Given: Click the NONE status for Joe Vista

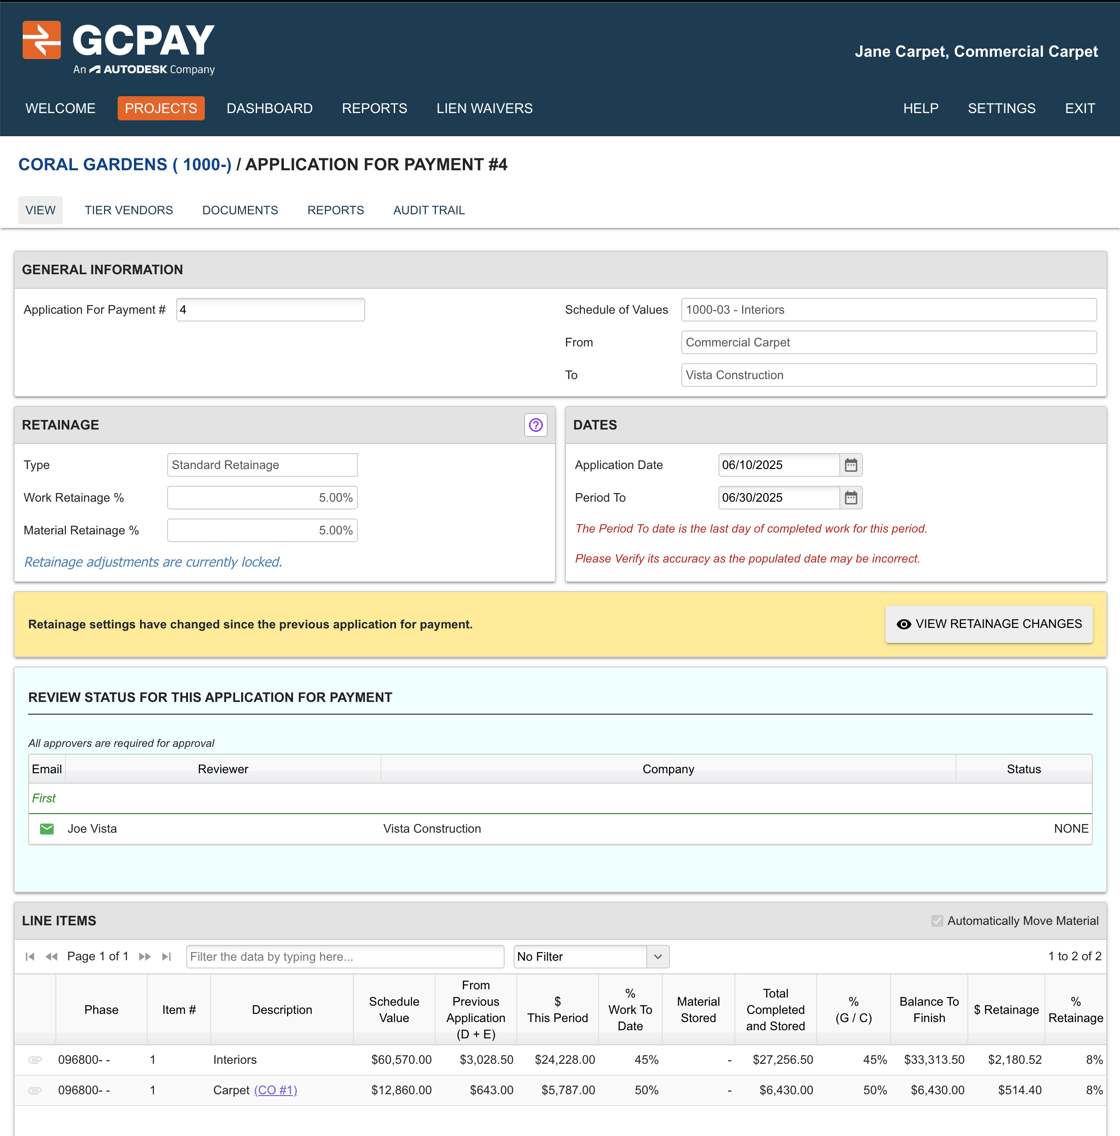Looking at the screenshot, I should [x=1071, y=829].
